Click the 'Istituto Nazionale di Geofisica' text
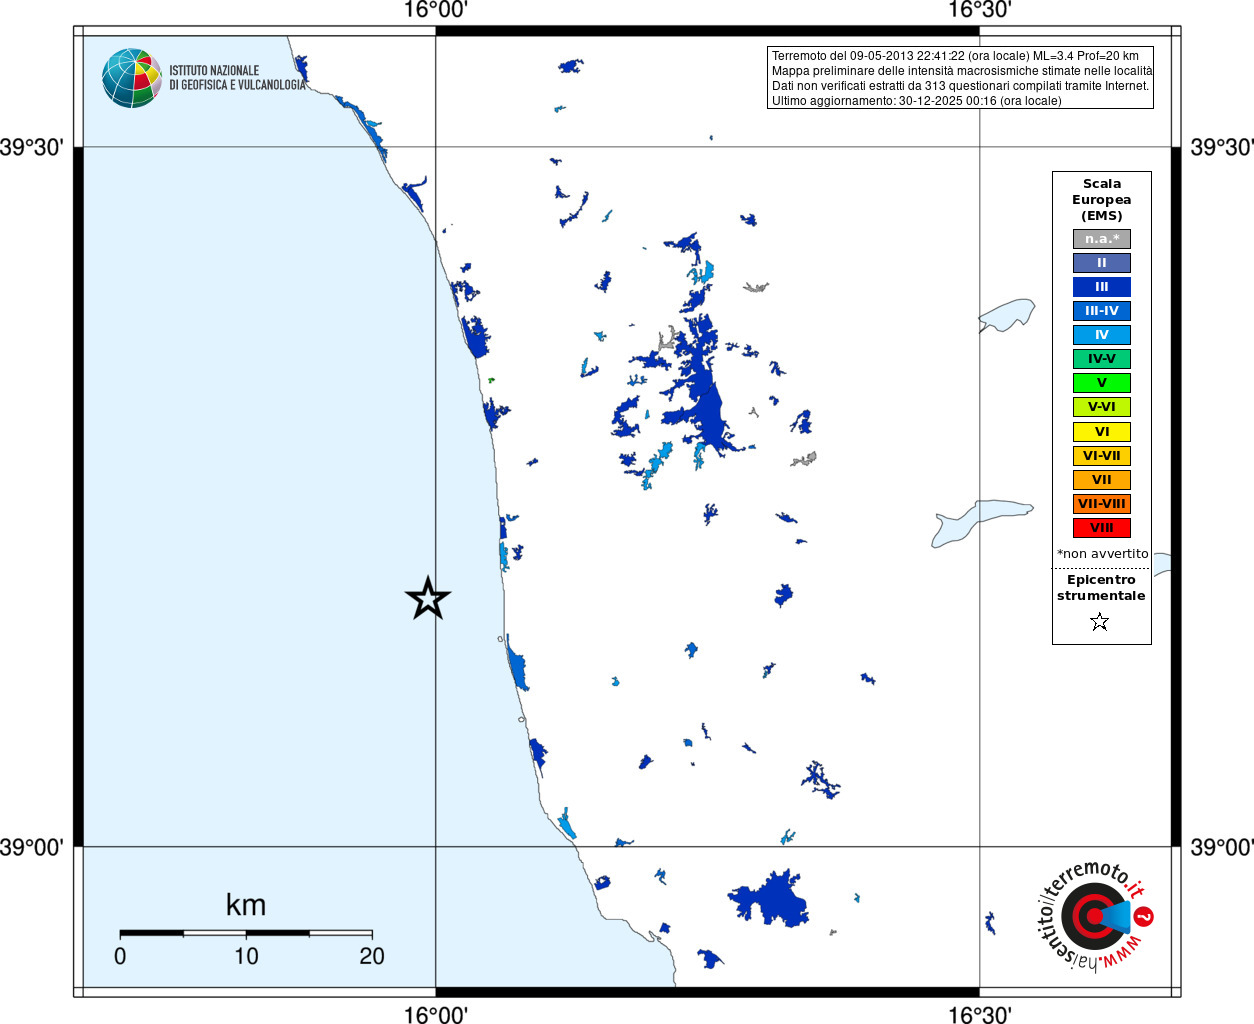Image resolution: width=1254 pixels, height=1024 pixels. (x=237, y=78)
